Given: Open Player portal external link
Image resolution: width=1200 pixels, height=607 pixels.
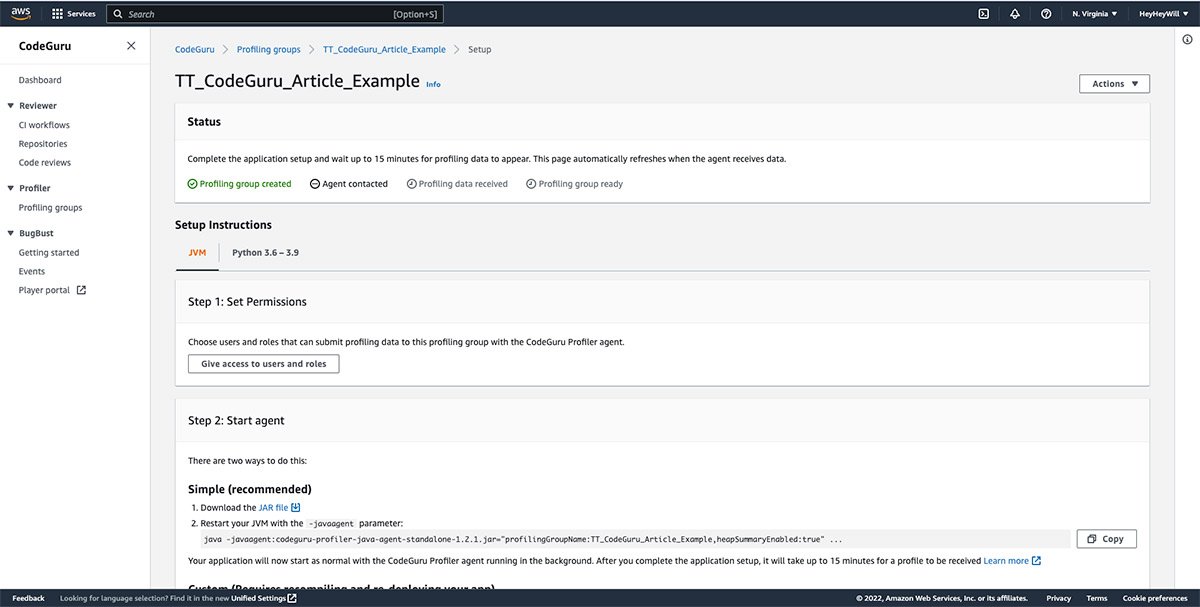Looking at the screenshot, I should [x=52, y=290].
